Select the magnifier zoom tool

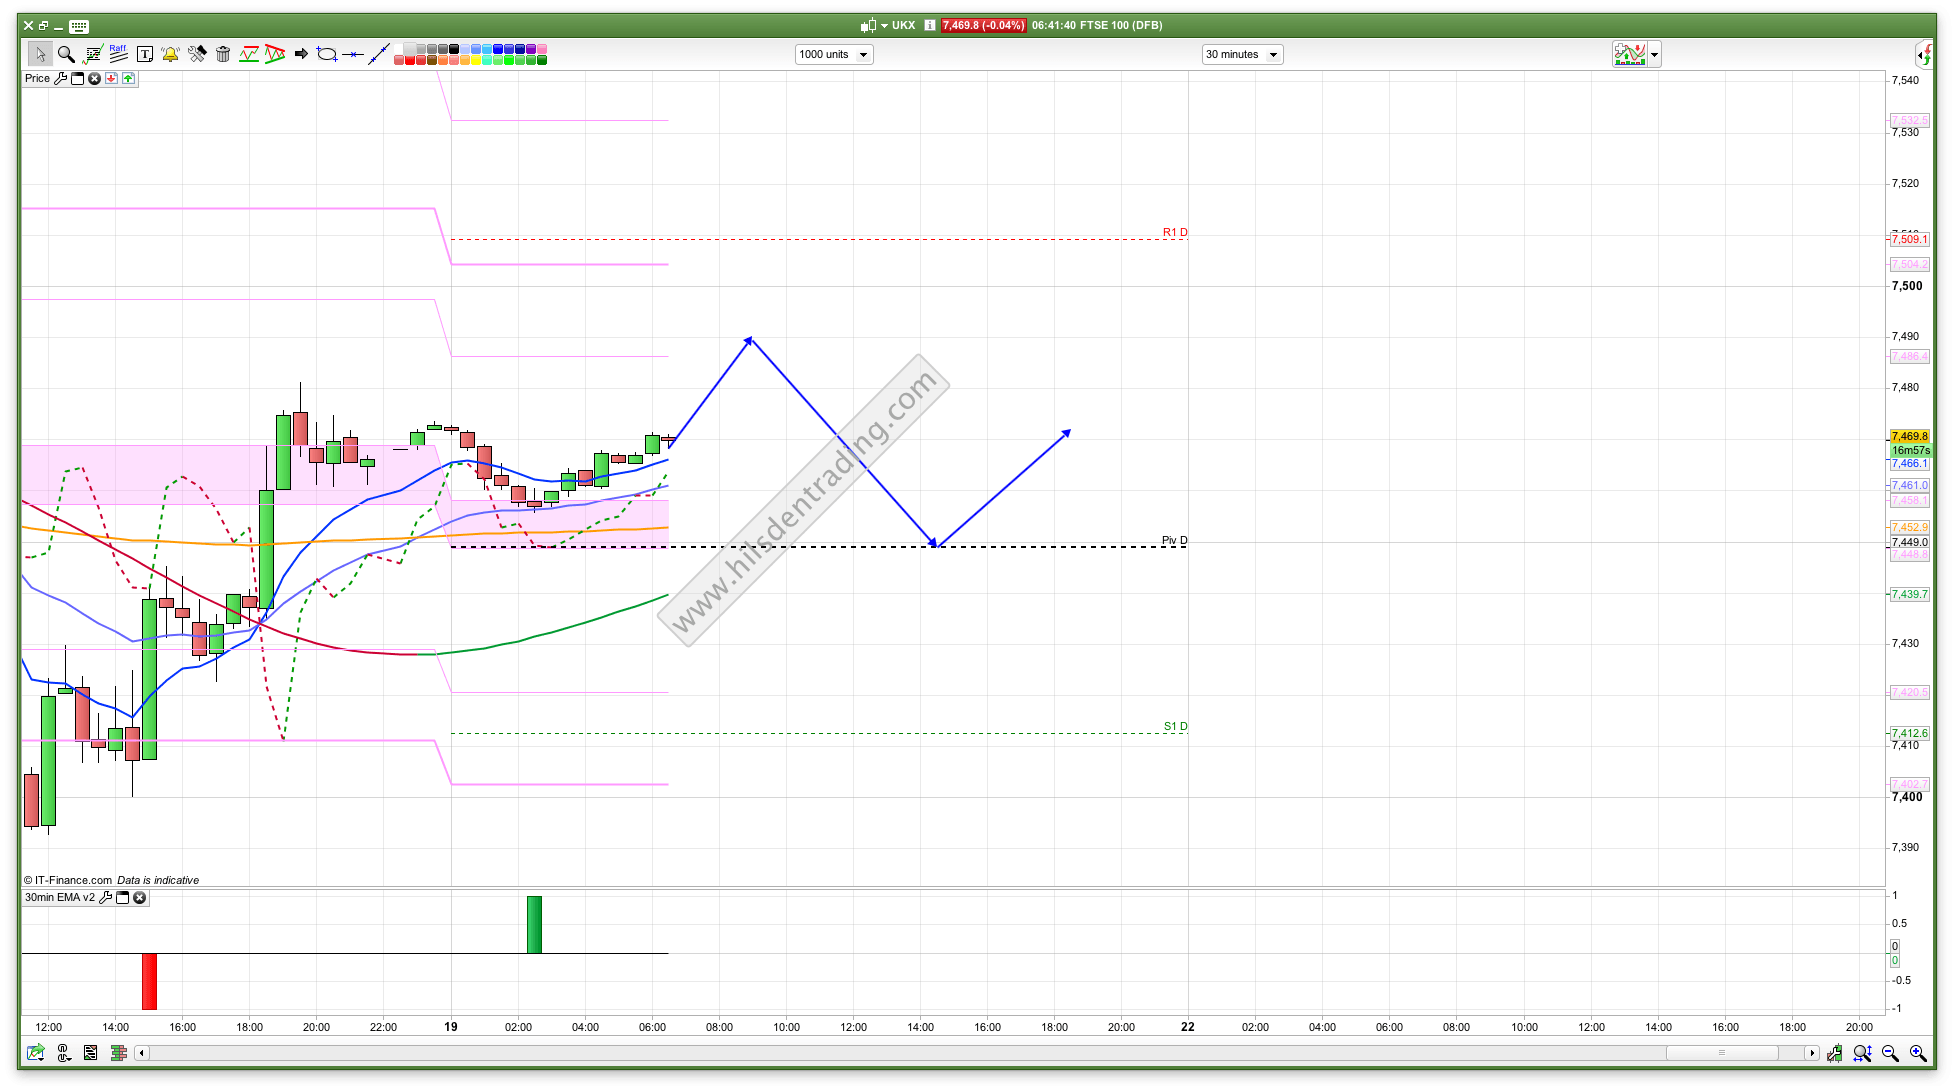[66, 54]
